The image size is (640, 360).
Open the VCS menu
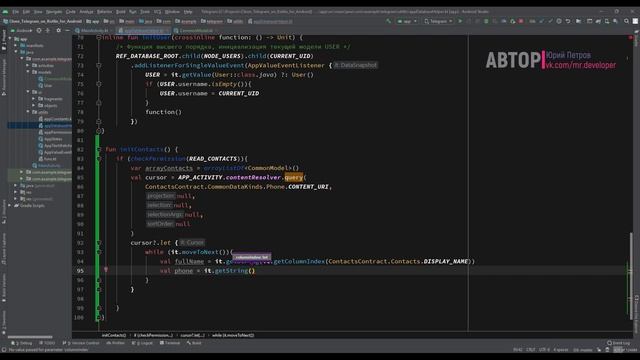[x=157, y=12]
